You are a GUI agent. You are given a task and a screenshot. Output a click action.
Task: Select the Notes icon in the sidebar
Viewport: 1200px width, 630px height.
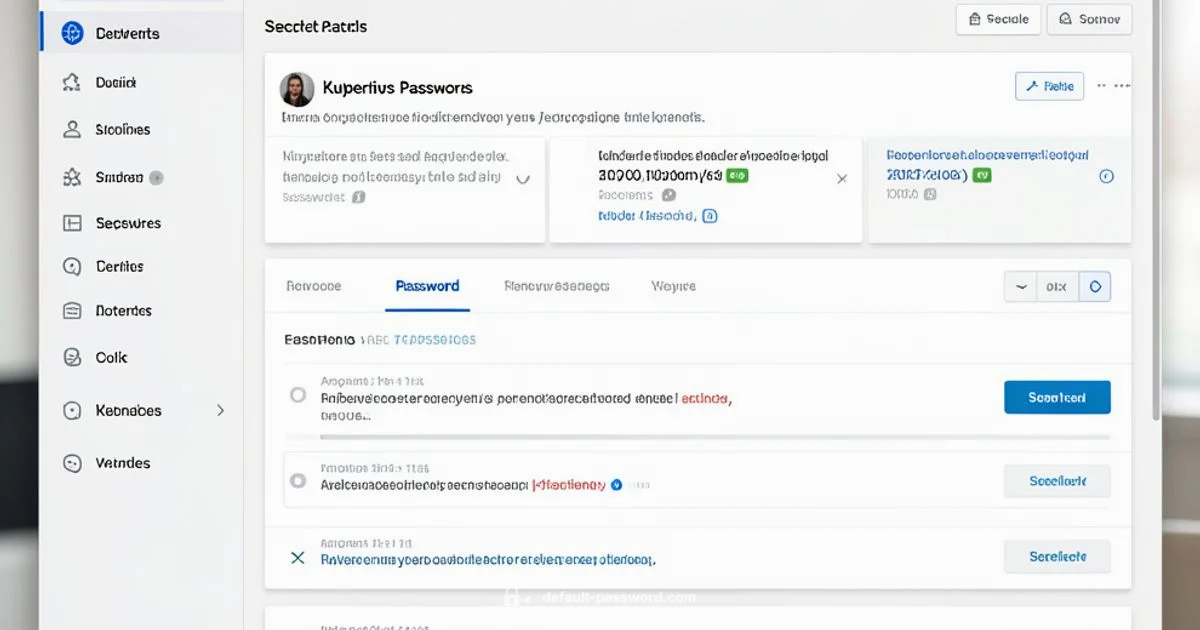tap(71, 310)
